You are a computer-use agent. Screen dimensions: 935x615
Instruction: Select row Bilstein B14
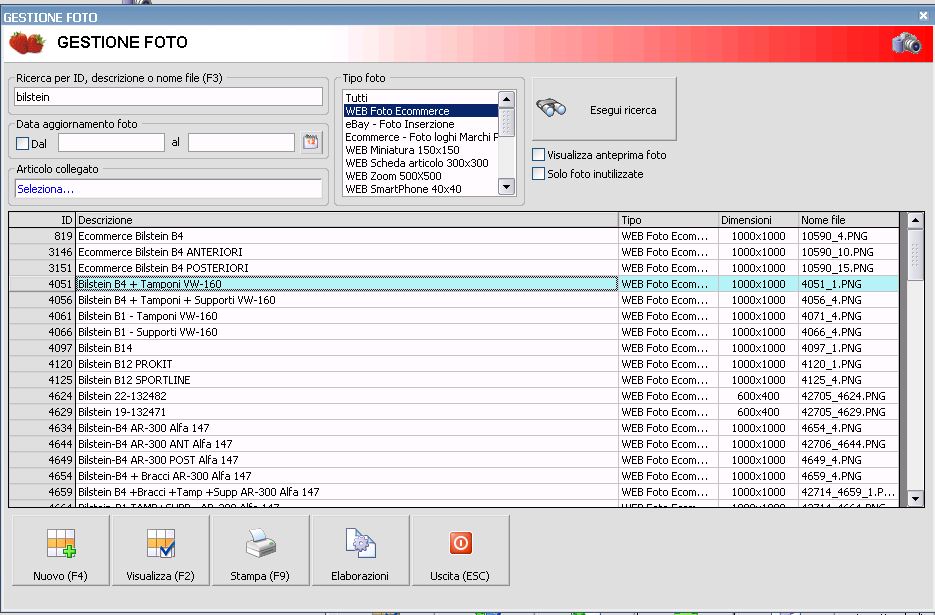[454, 348]
